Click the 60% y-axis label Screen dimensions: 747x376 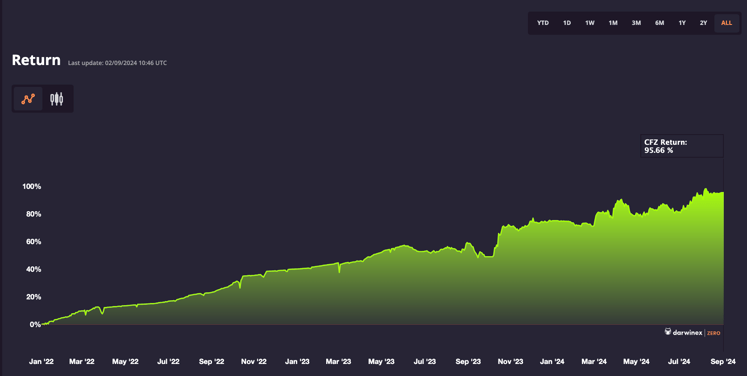point(33,242)
